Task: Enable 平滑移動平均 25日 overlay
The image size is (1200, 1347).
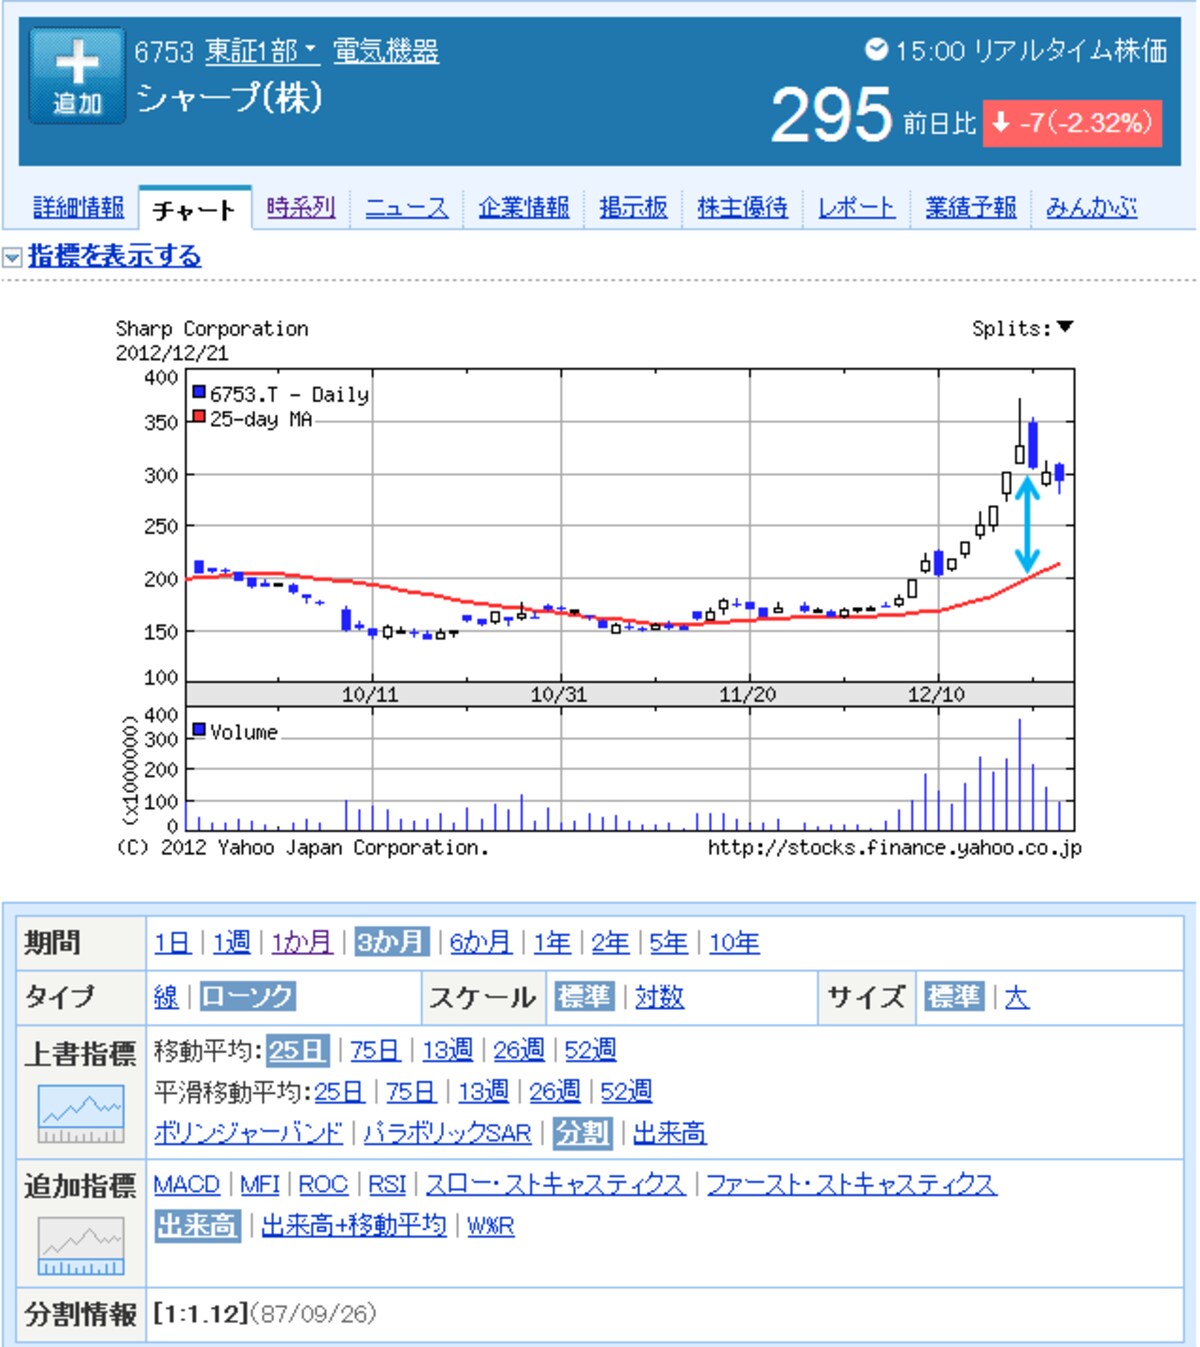Action: [x=339, y=1091]
